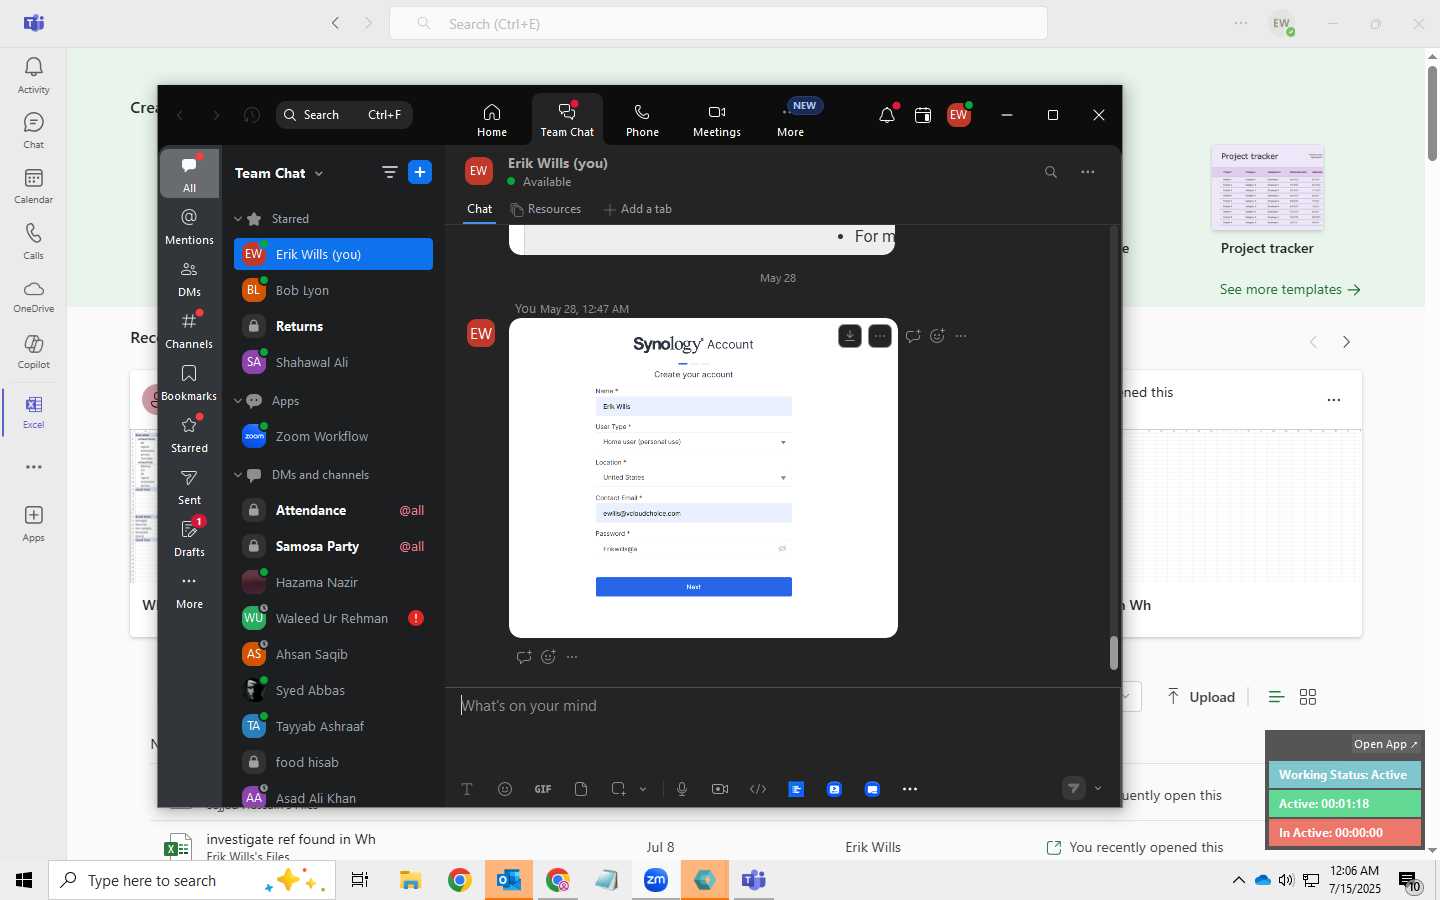Switch to the Zoom Meetings tab

[x=717, y=120]
